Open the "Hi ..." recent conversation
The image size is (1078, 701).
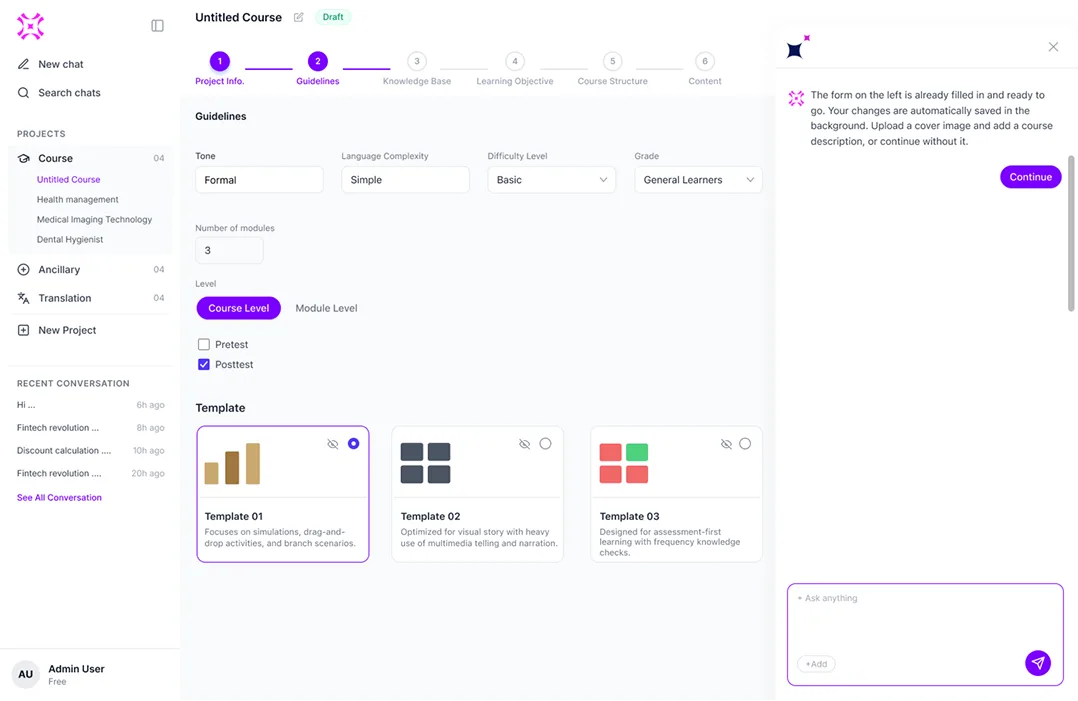[x=91, y=405]
